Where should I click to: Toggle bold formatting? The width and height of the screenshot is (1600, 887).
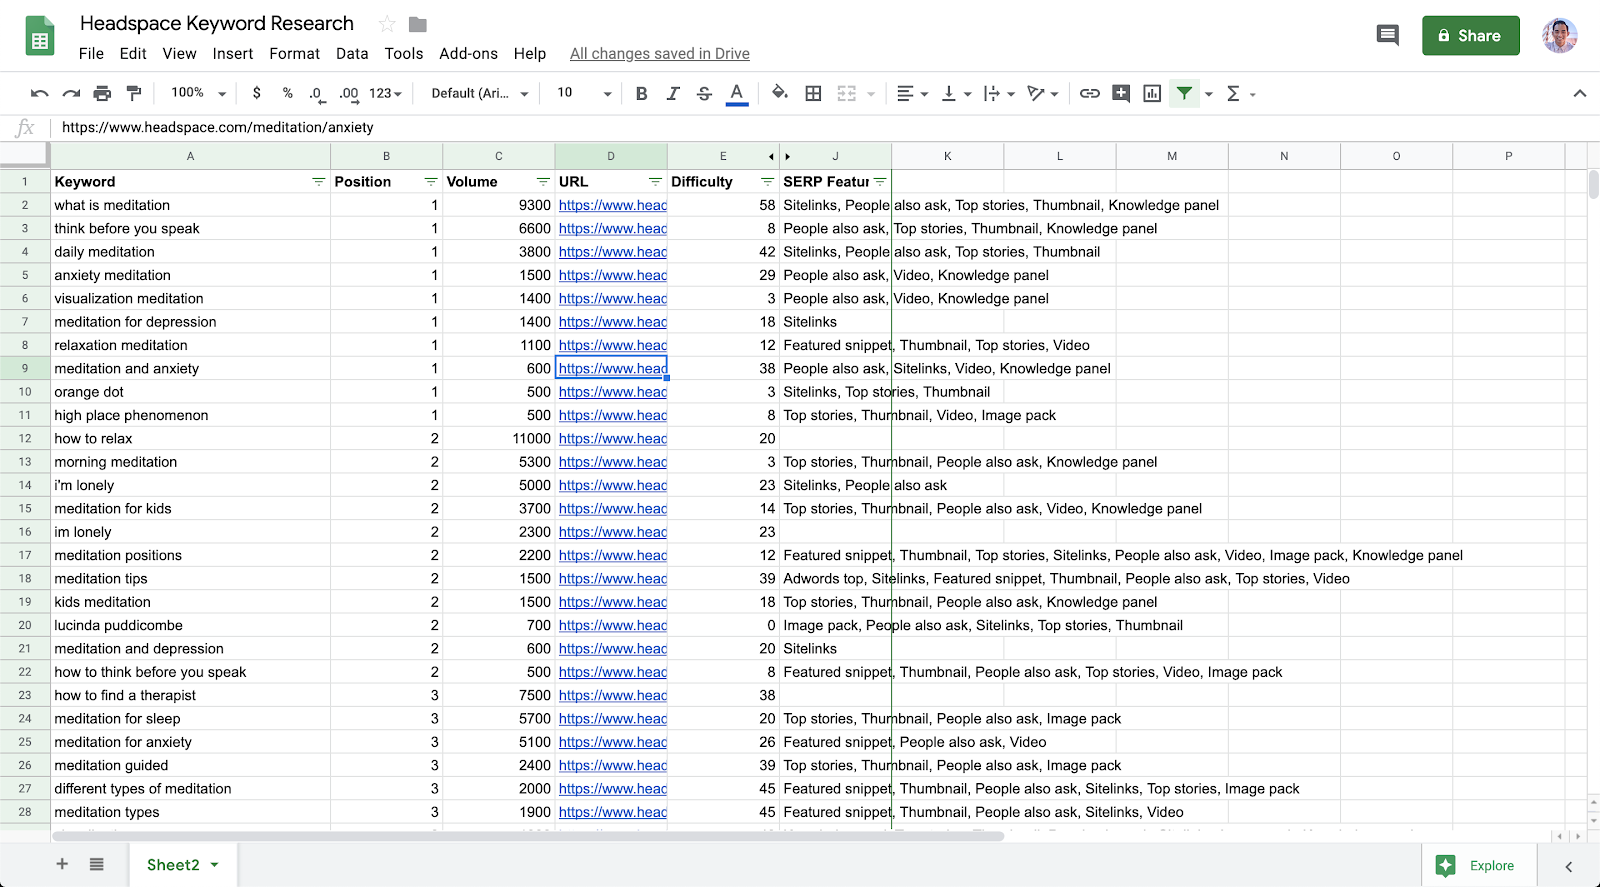pyautogui.click(x=641, y=93)
